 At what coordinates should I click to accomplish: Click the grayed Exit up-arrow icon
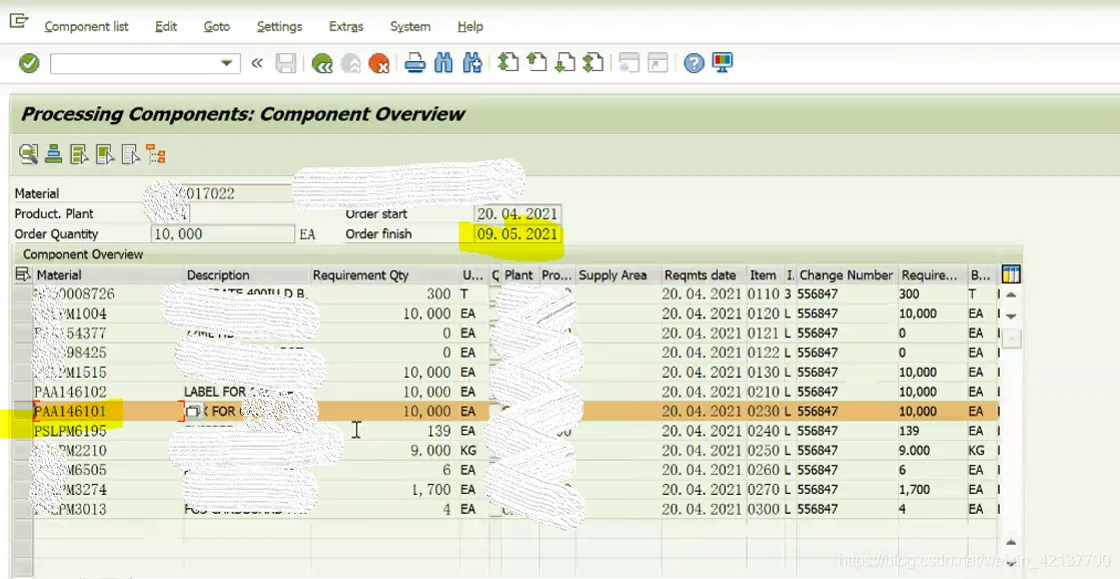[x=351, y=64]
